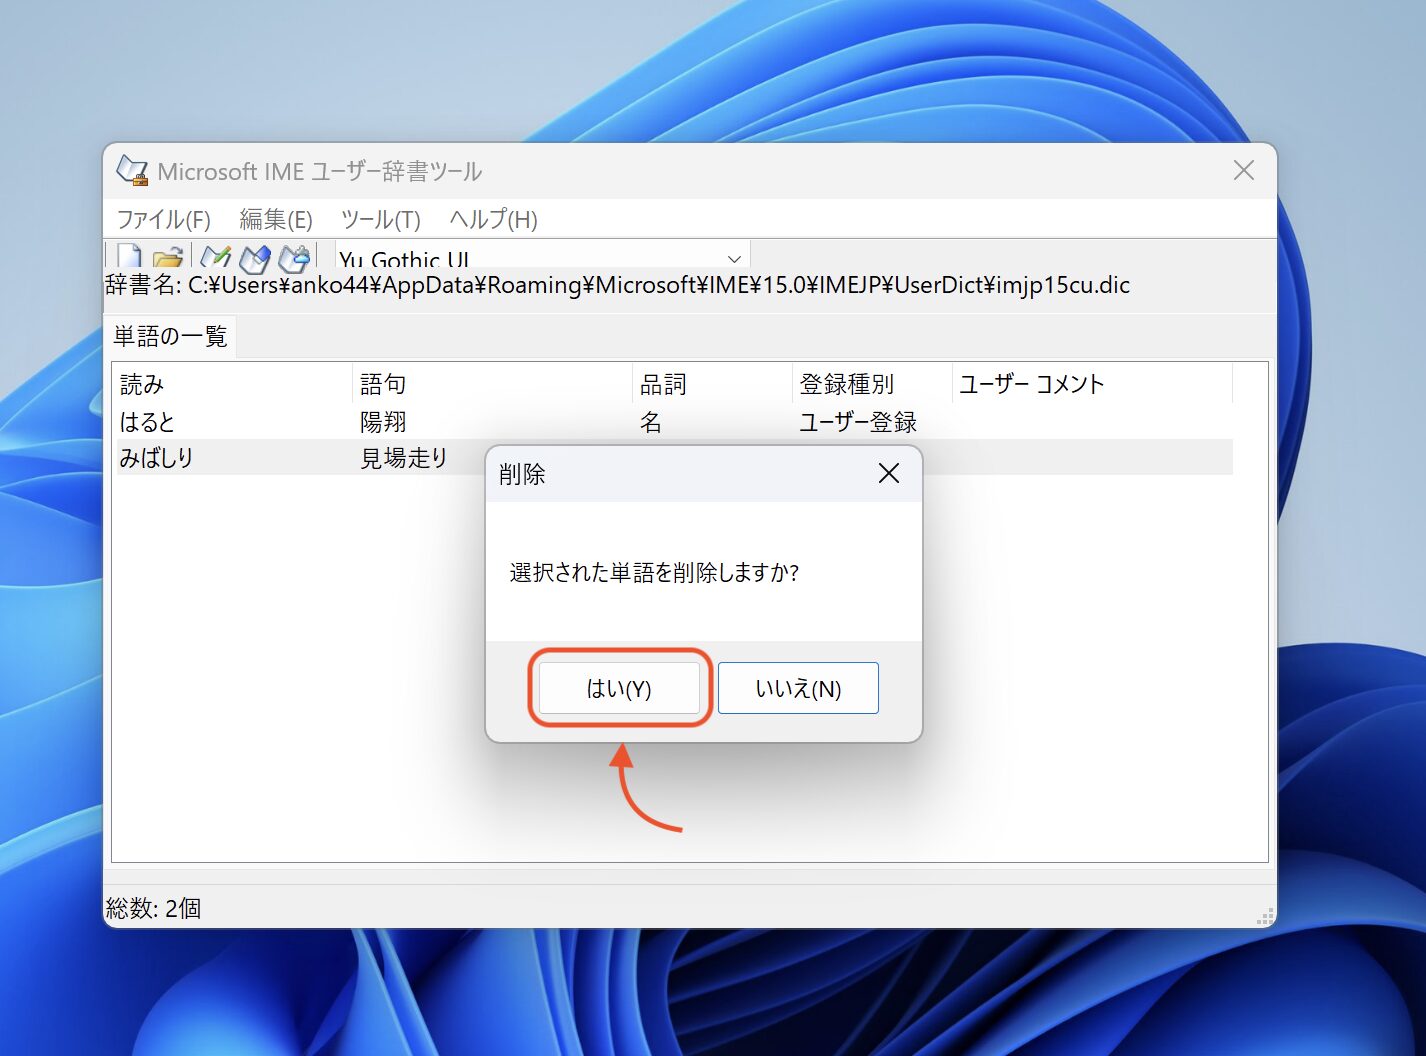1426x1056 pixels.
Task: Open the ファイル(F) menu
Action: point(164,219)
